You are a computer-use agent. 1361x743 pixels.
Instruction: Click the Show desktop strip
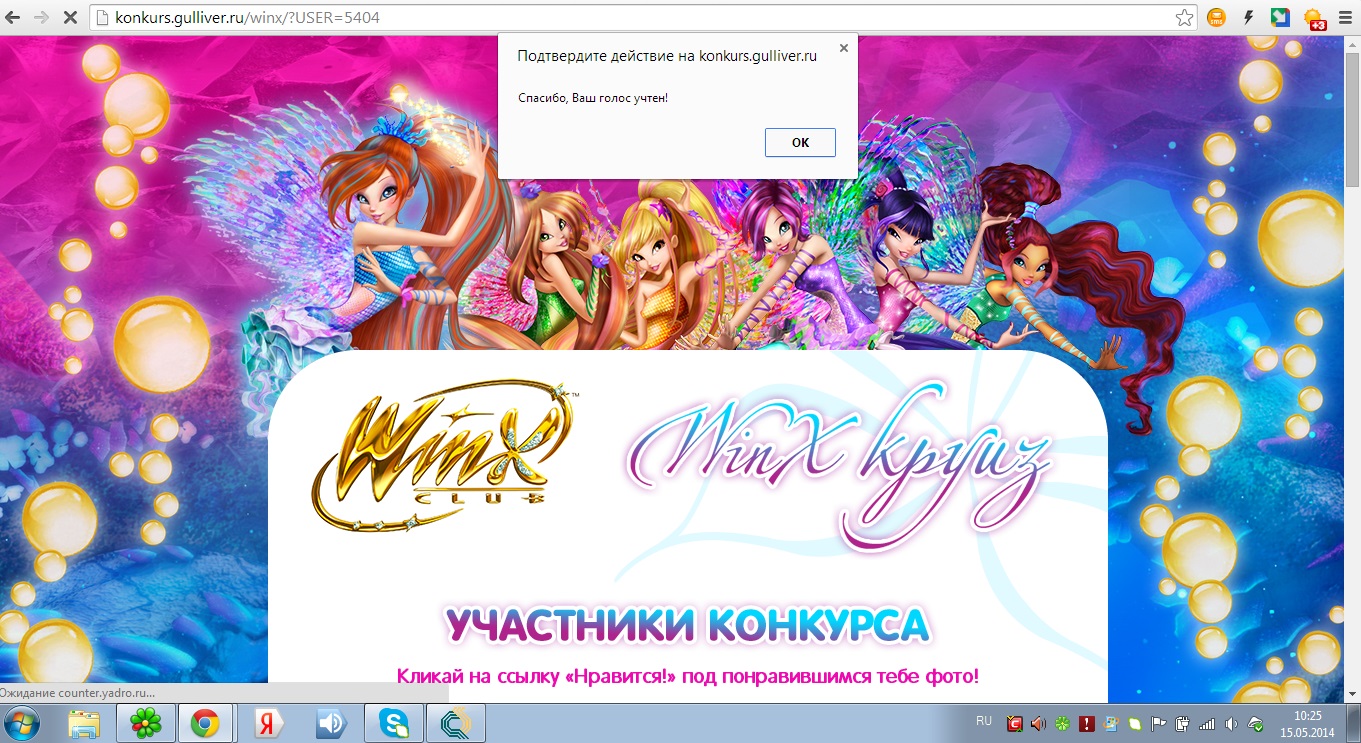click(1353, 723)
